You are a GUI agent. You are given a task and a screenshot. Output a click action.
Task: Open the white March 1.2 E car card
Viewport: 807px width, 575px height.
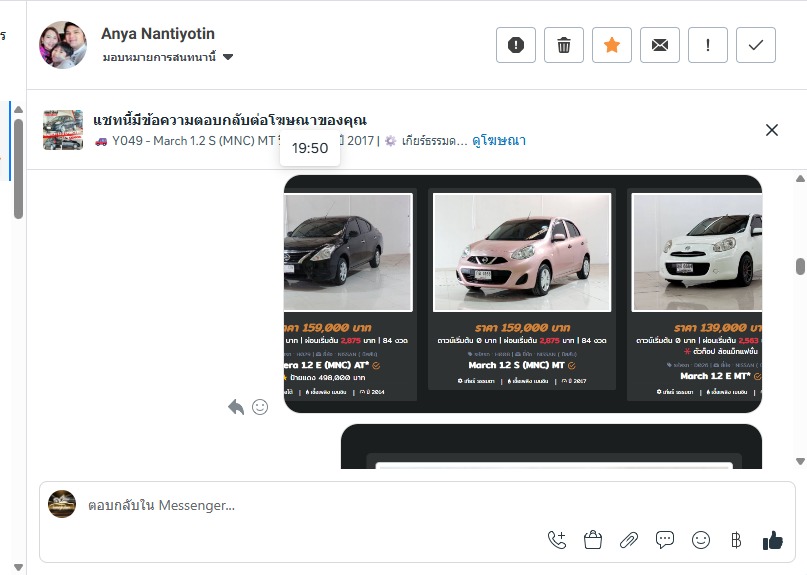(x=694, y=294)
